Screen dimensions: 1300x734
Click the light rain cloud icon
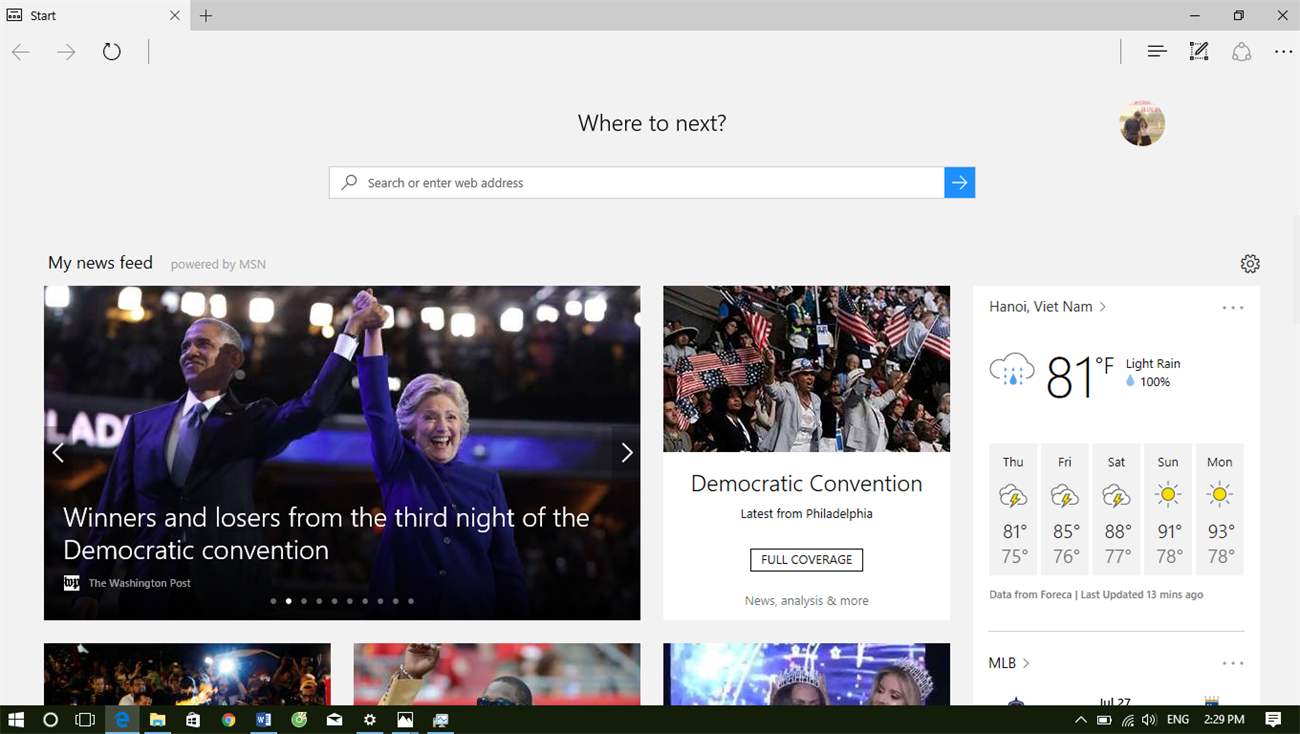[x=1012, y=370]
